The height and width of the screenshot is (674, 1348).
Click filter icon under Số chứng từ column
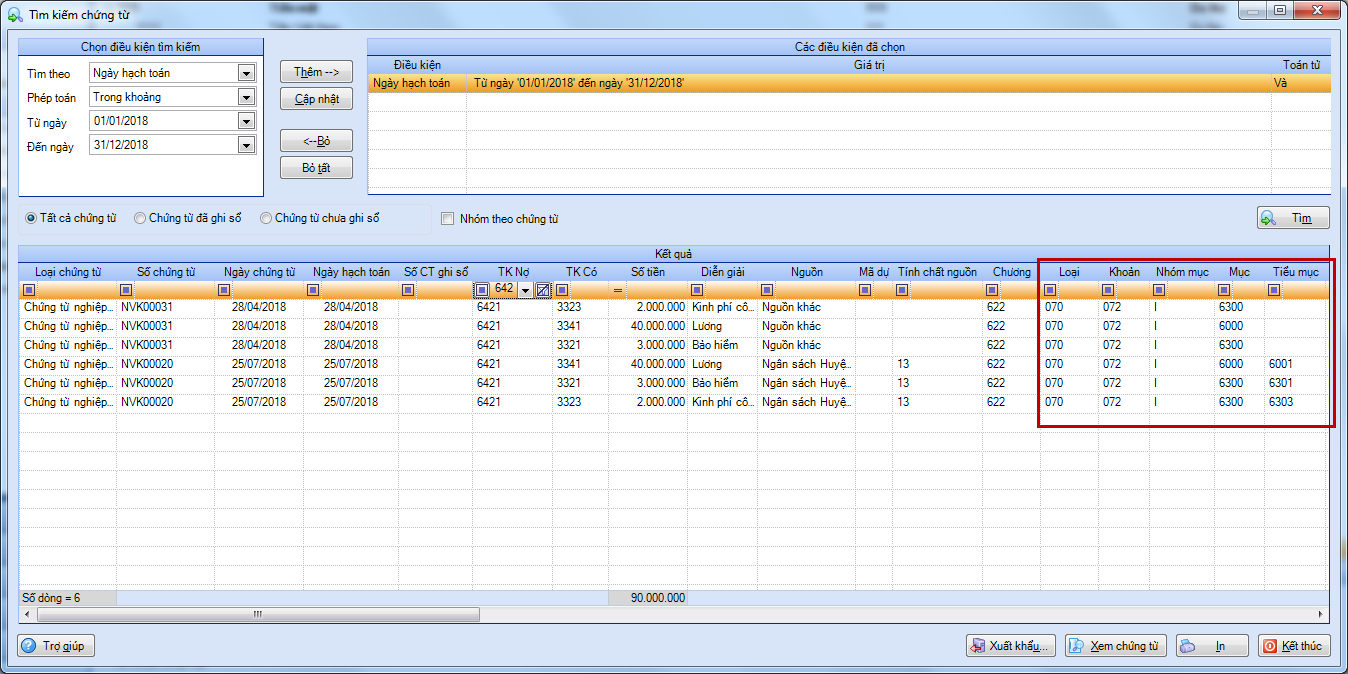126,290
